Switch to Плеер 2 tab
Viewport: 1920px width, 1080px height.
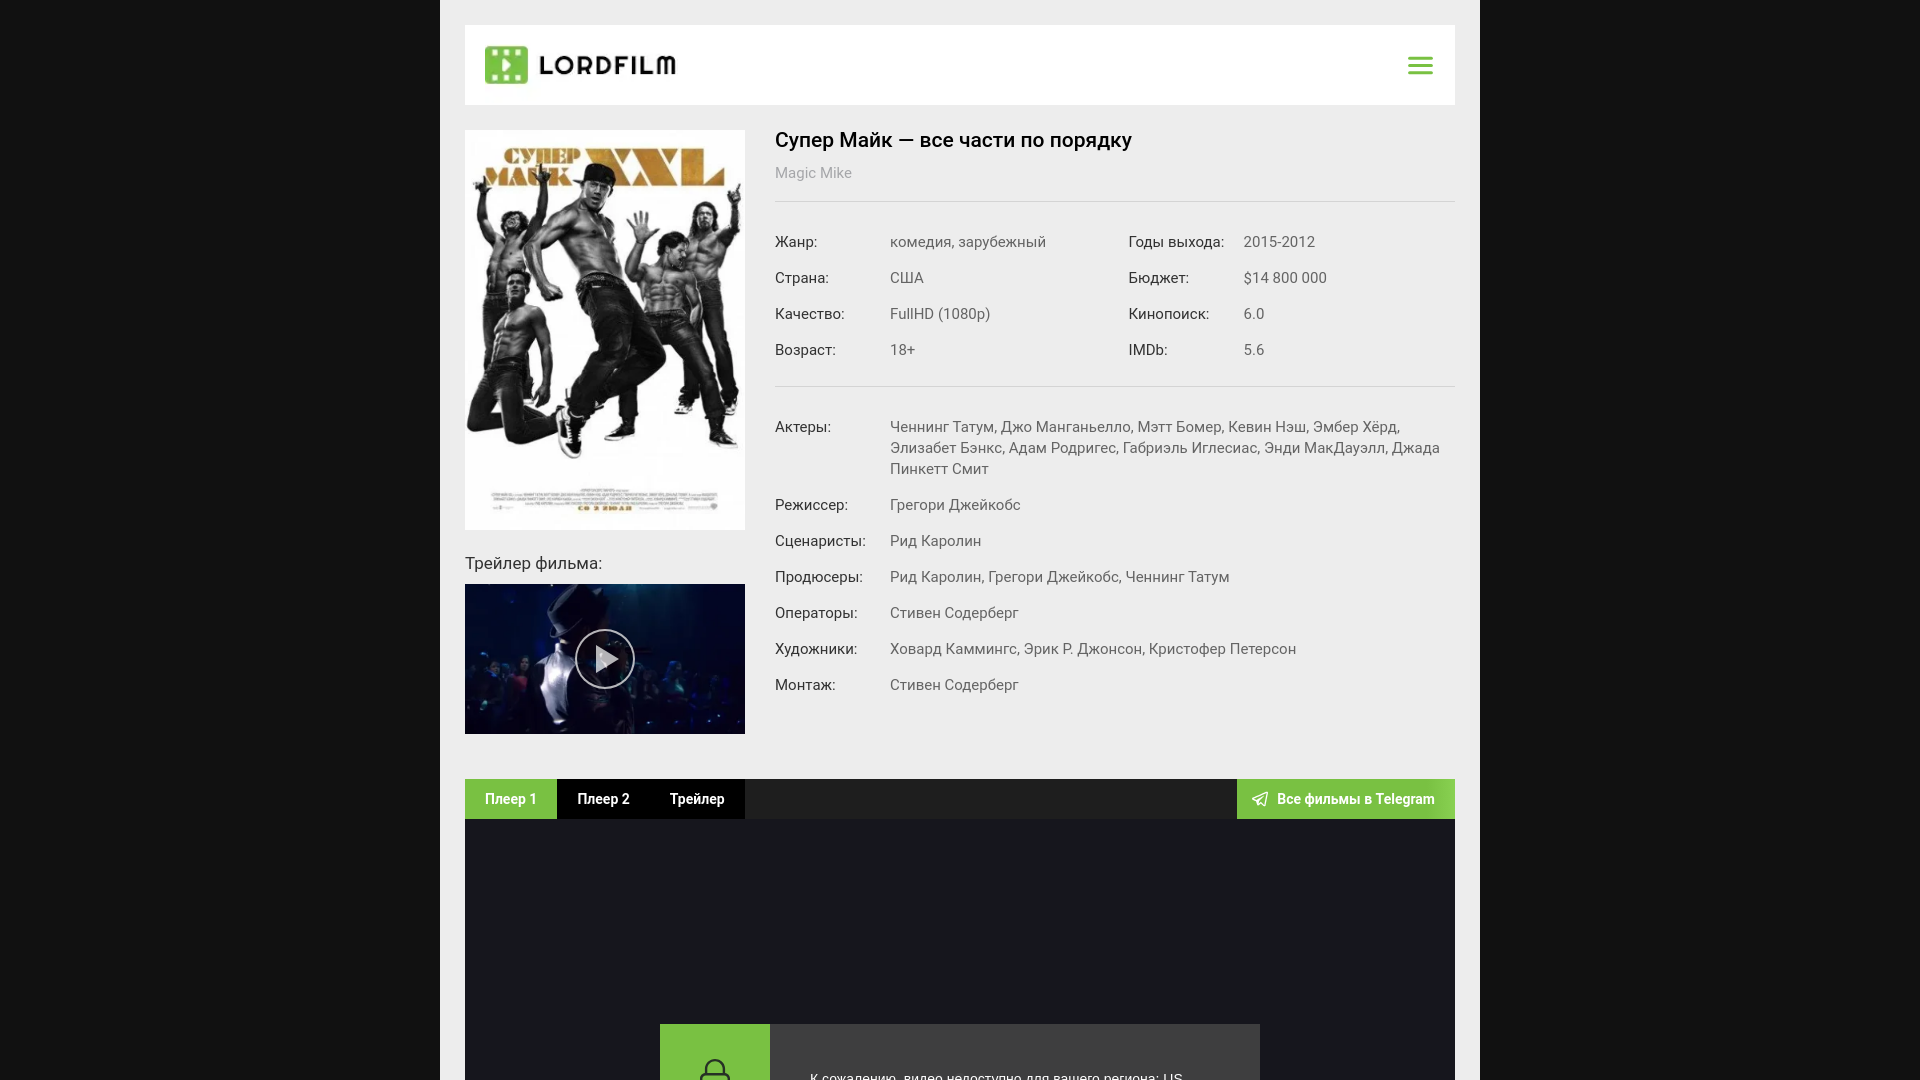tap(603, 799)
